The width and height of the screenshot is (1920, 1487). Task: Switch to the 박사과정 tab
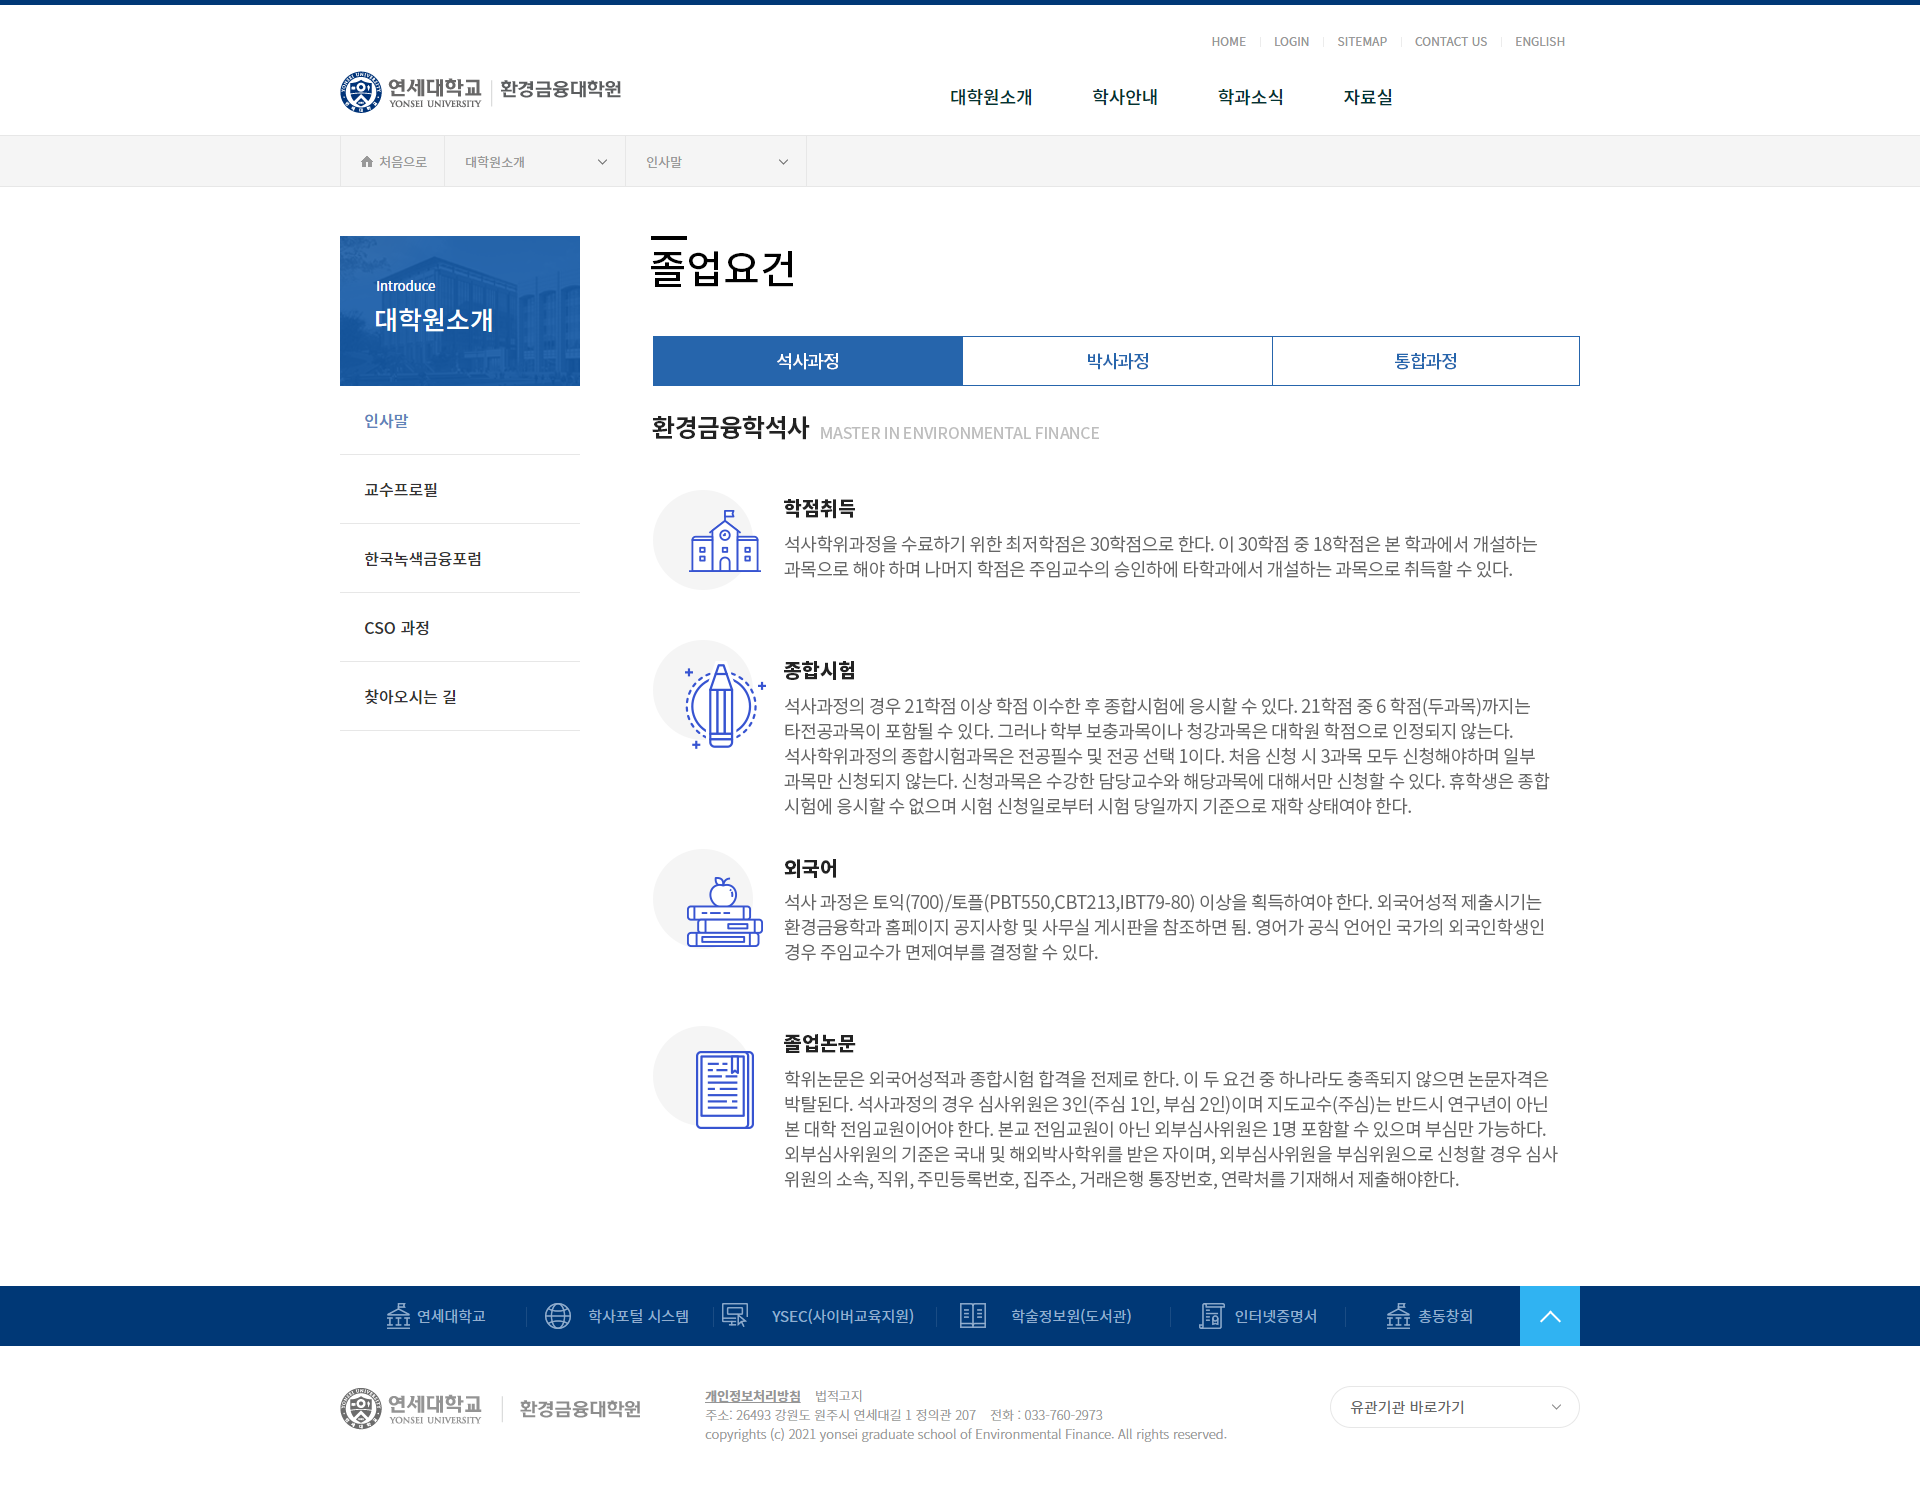point(1117,361)
